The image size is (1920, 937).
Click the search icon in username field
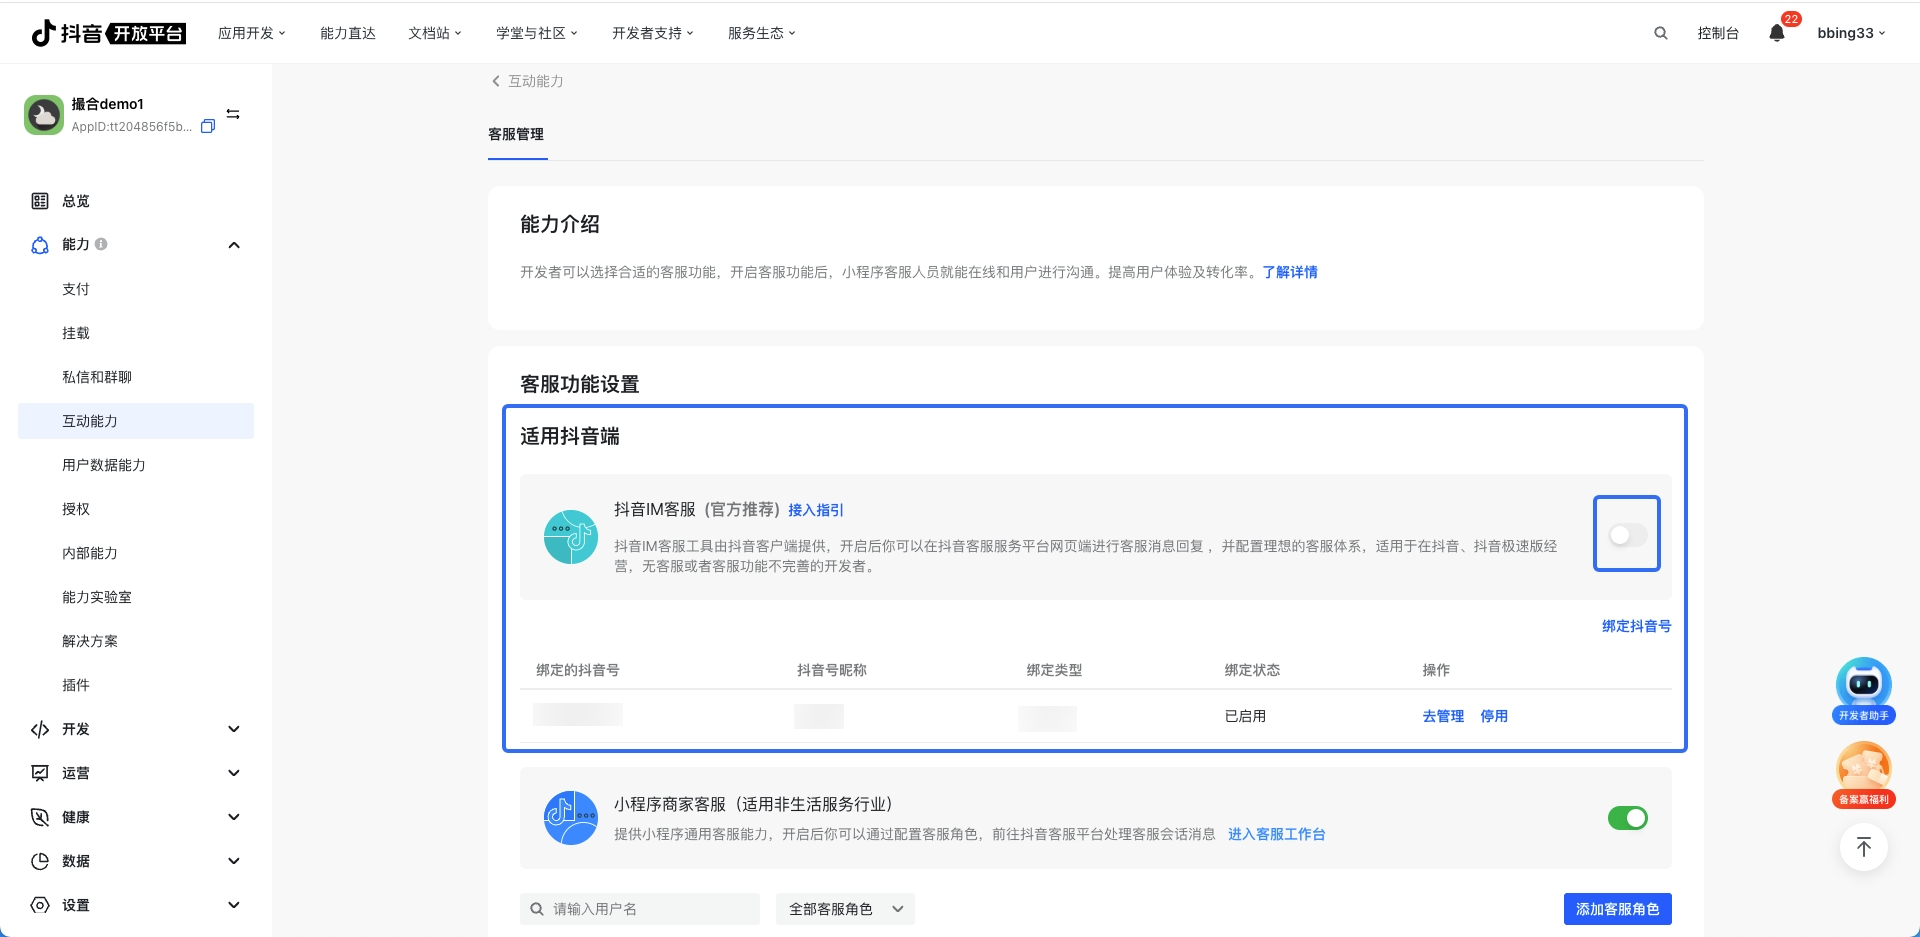537,909
